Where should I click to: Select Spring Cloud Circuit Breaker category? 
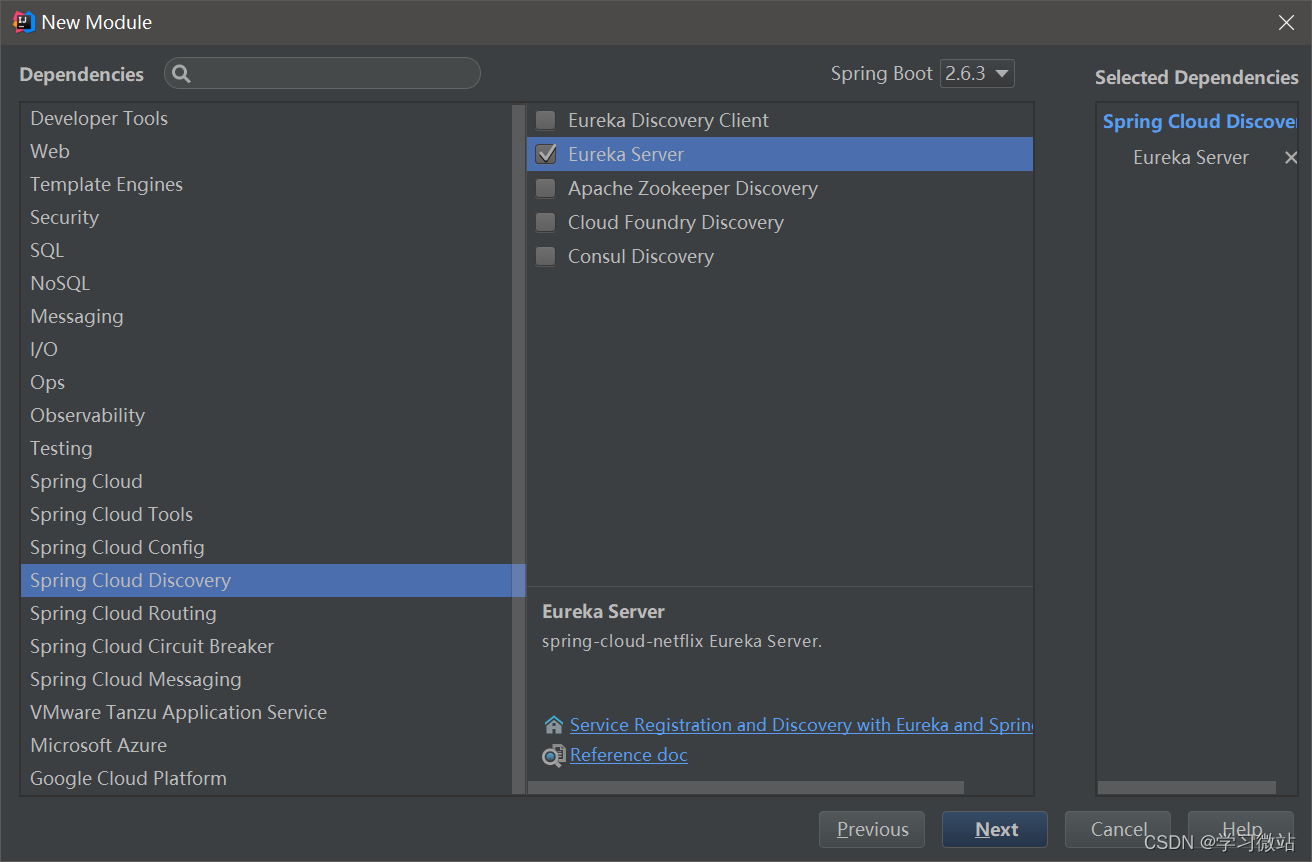pos(266,646)
